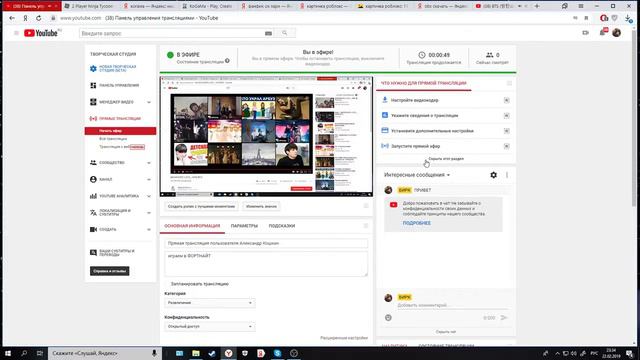
Task: Click Скрыть этот раздел link
Action: point(446,159)
